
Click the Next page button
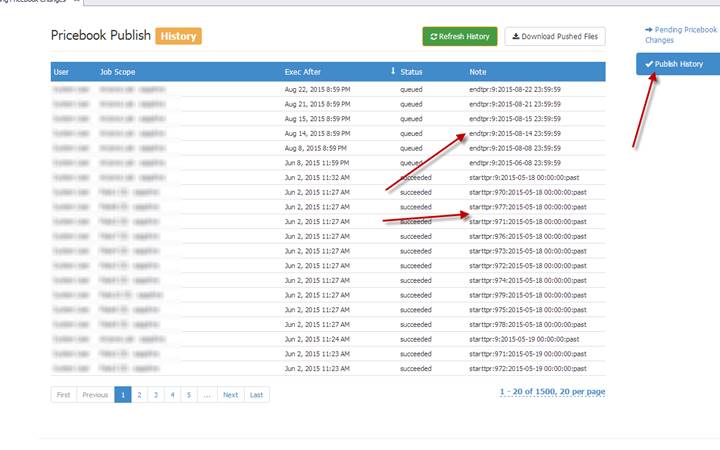point(230,395)
